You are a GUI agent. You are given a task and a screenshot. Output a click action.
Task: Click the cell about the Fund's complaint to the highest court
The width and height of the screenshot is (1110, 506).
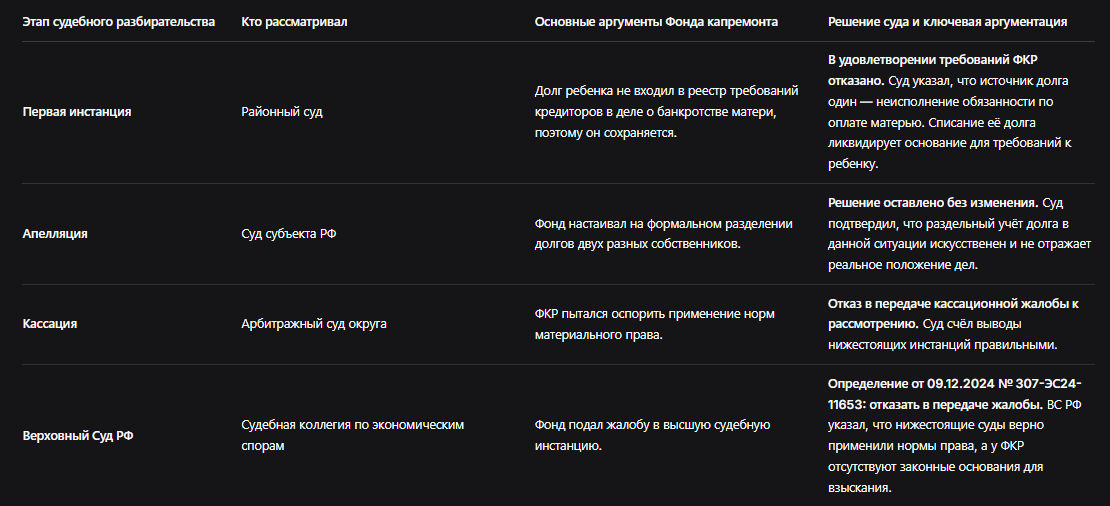tap(652, 436)
